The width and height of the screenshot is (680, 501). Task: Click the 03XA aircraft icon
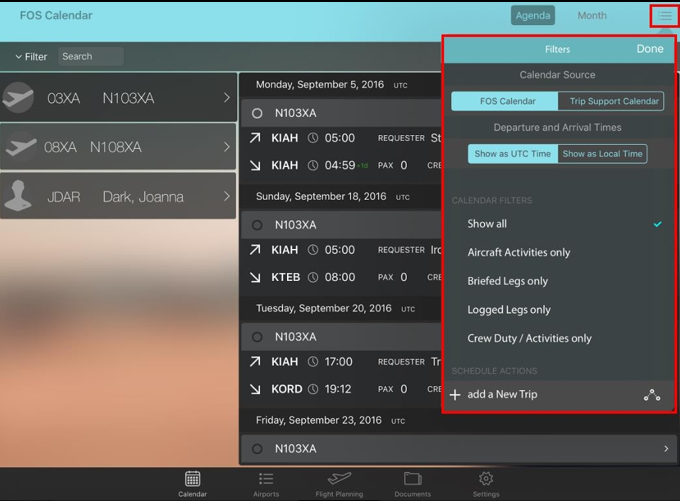19,98
